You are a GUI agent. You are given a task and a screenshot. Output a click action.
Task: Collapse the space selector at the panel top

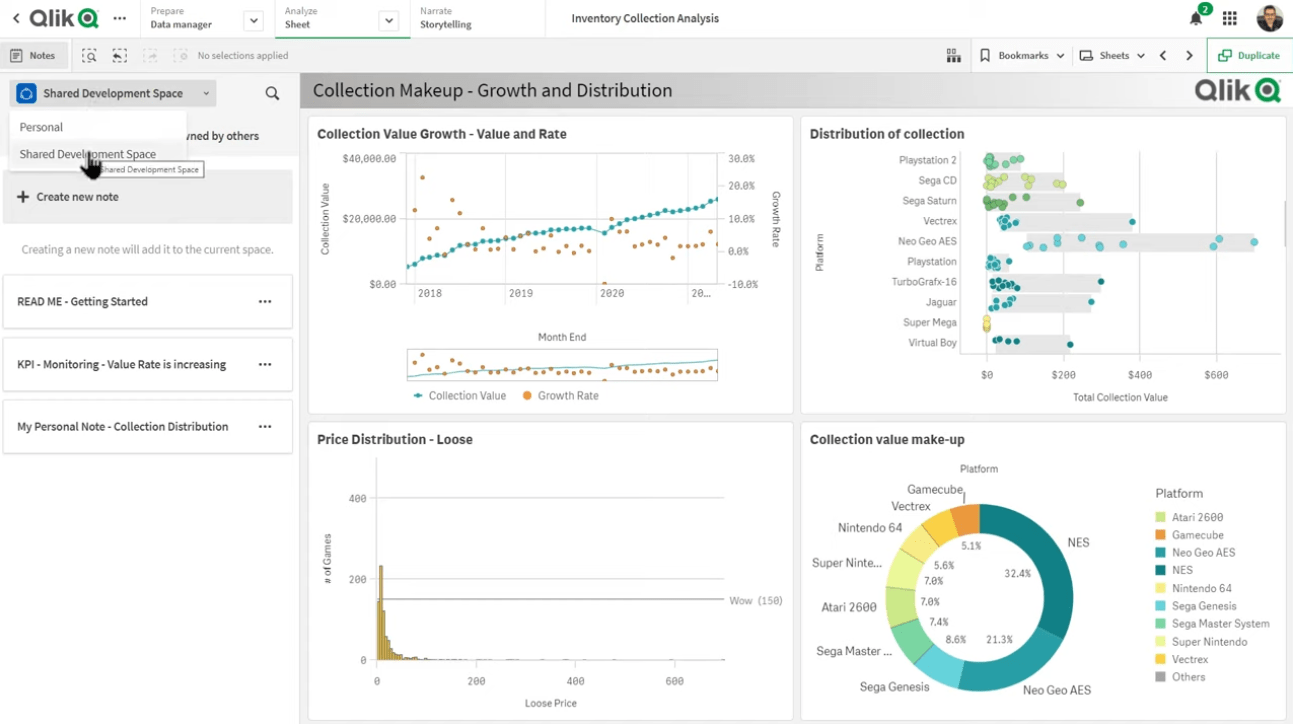[x=114, y=93]
